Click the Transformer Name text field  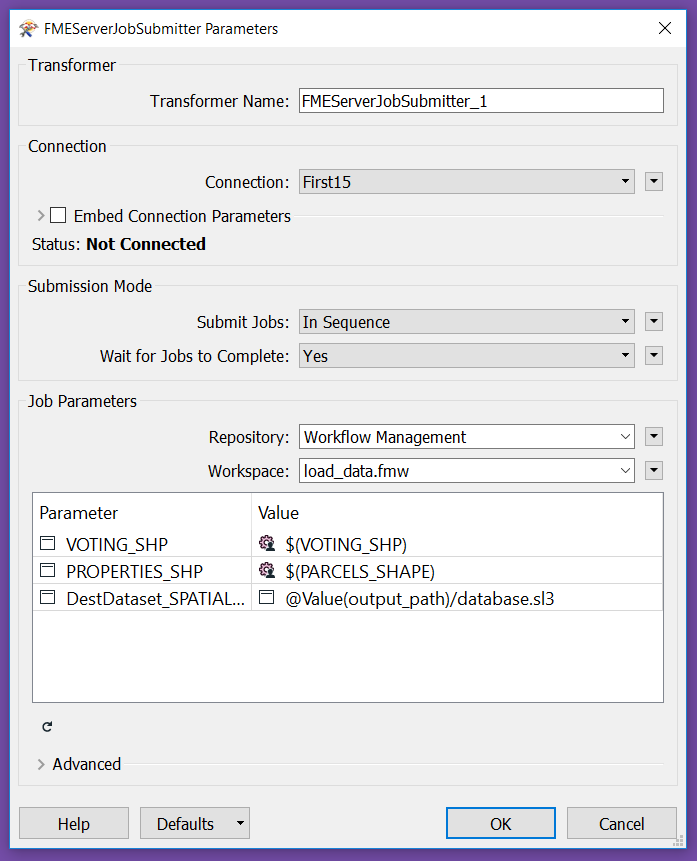pos(481,101)
